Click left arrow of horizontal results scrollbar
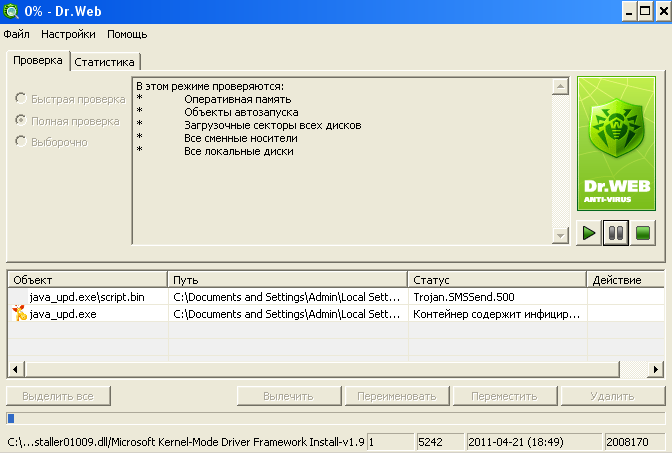Screen dimensions: 672x453 15,369
